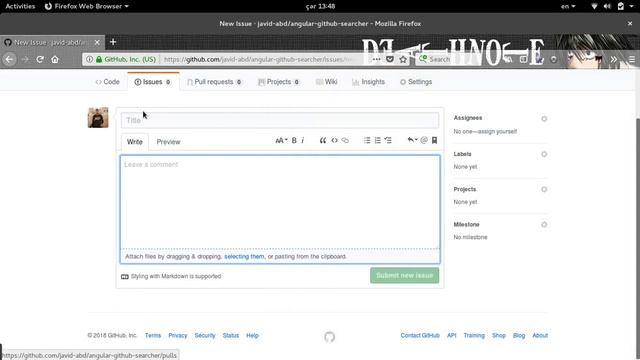Viewport: 640px width, 360px height.
Task: Open Status footer link
Action: tap(231, 336)
